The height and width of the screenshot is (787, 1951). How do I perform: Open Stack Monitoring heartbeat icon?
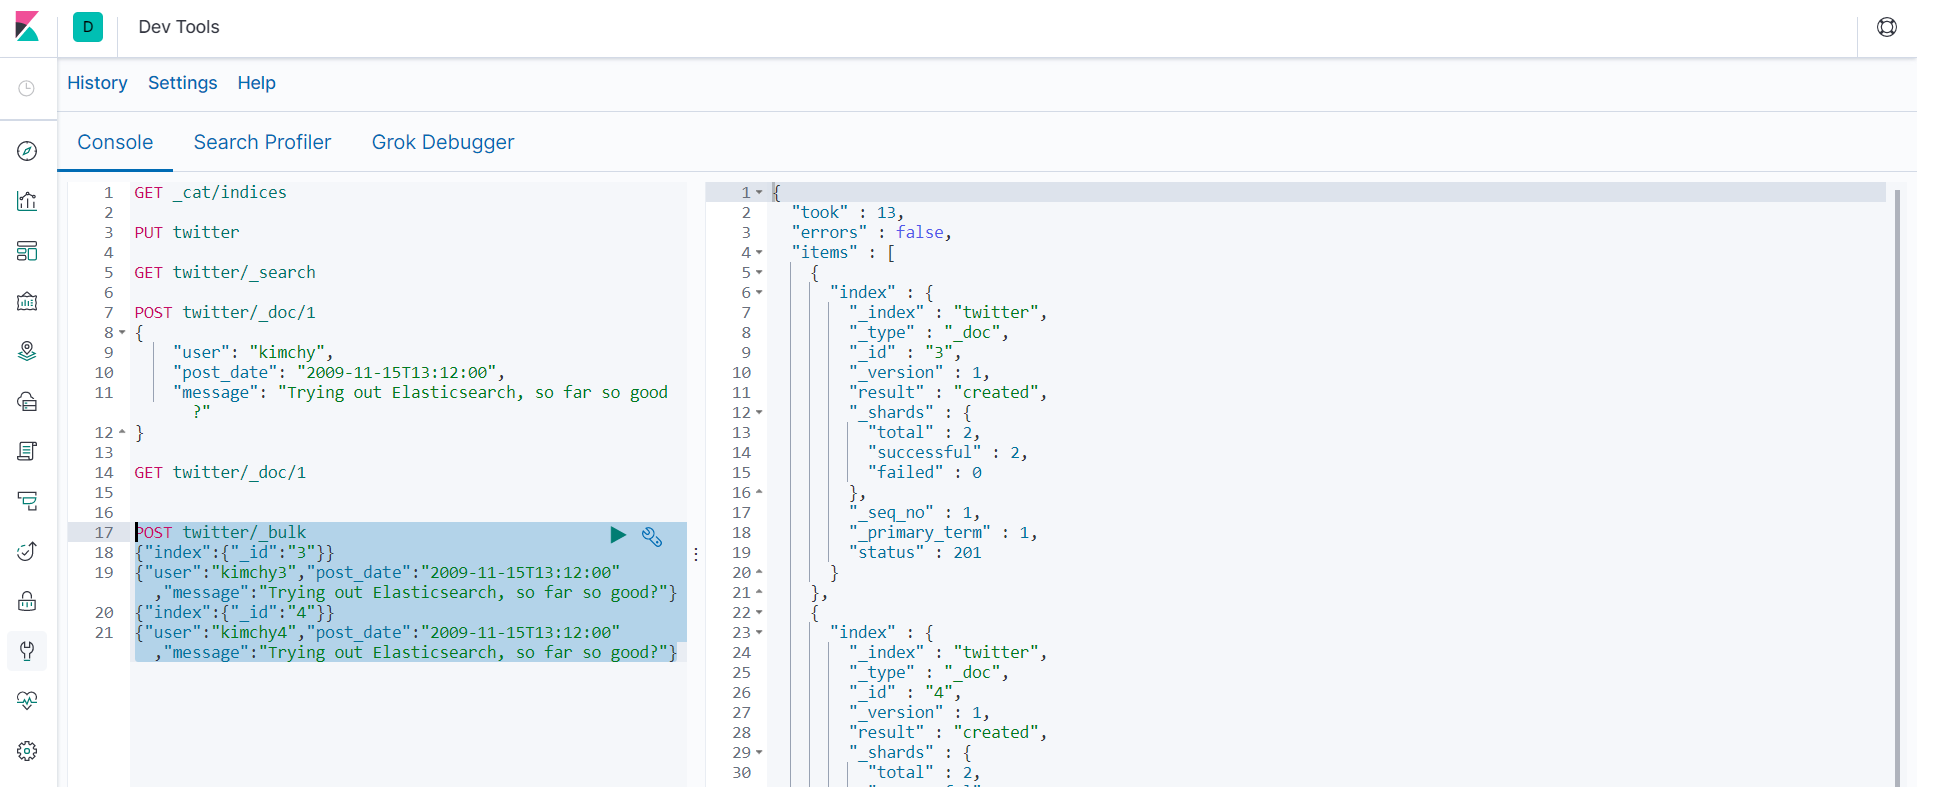pos(27,701)
